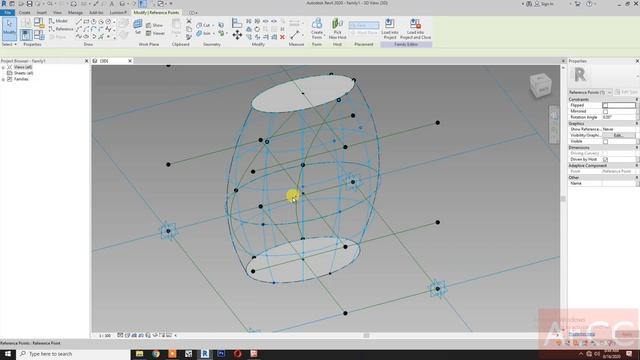Screen dimensions: 640x360
Task: Click Pick New Host button
Action: pyautogui.click(x=337, y=29)
